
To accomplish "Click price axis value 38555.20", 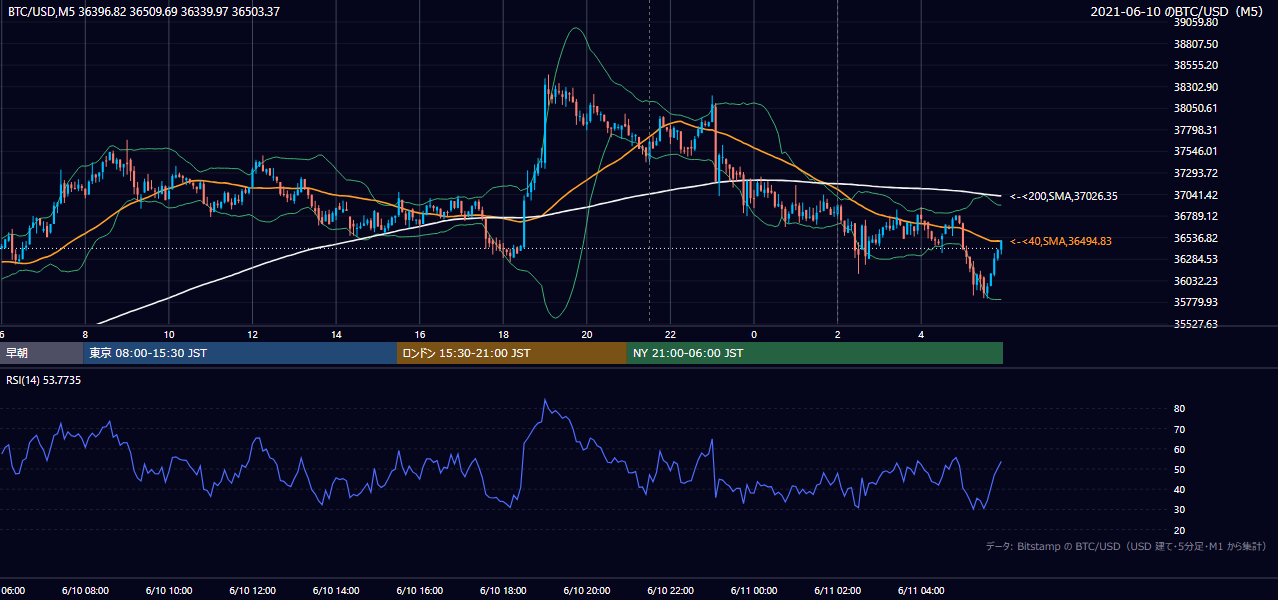I will click(x=1195, y=65).
